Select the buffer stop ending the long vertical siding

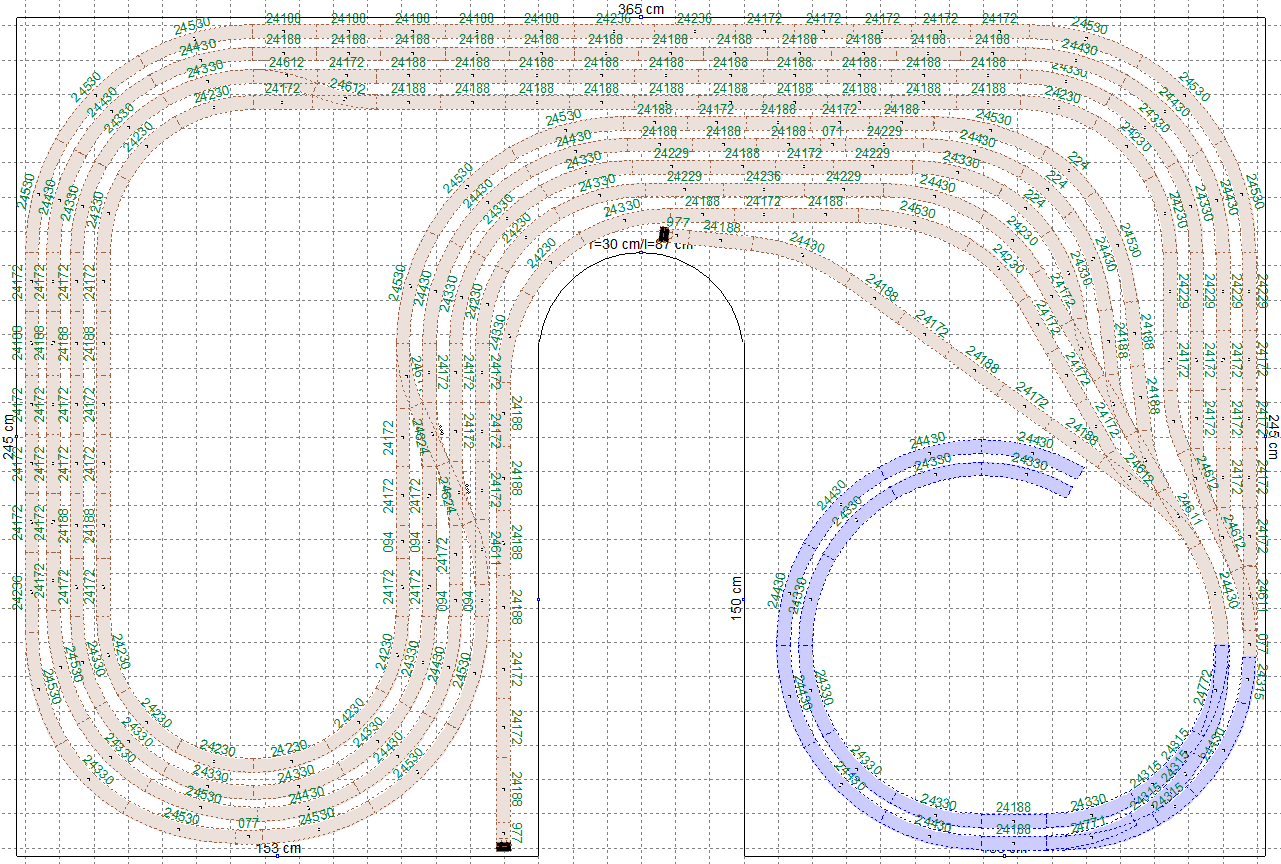click(503, 847)
